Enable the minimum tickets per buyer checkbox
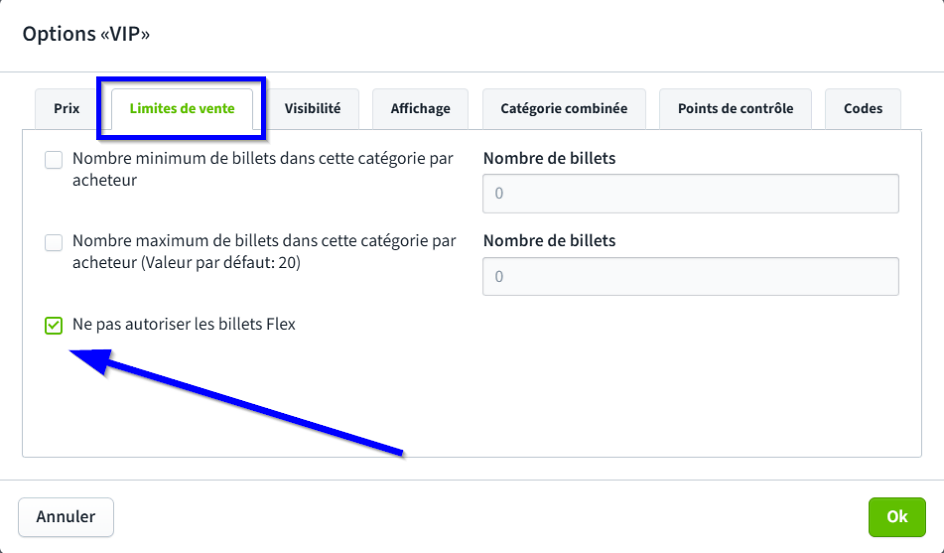Image resolution: width=944 pixels, height=553 pixels. 54,160
